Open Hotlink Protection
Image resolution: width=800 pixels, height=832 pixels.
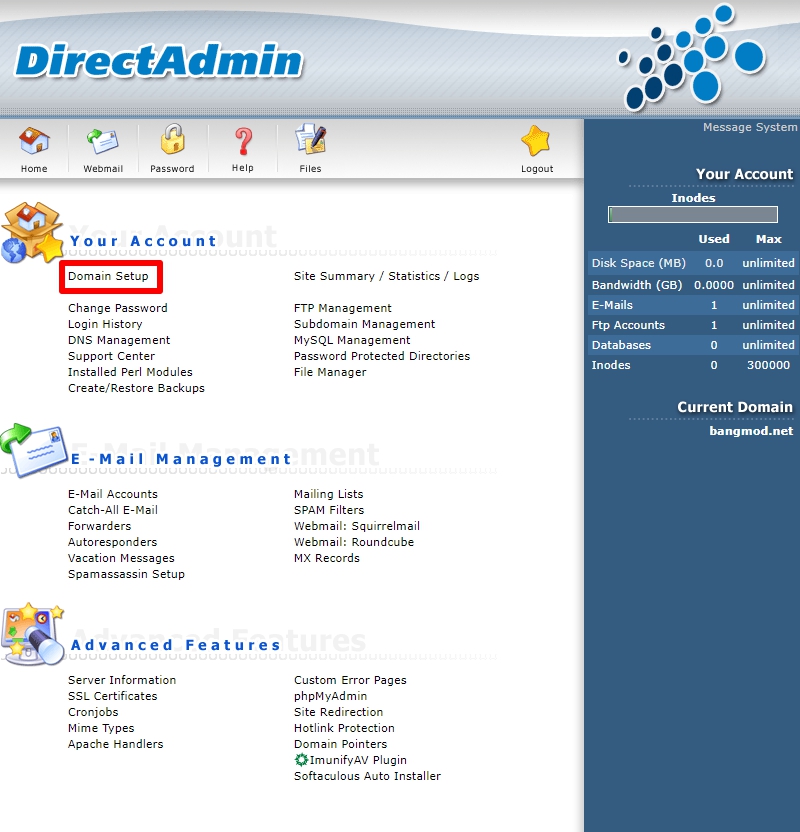tap(344, 727)
